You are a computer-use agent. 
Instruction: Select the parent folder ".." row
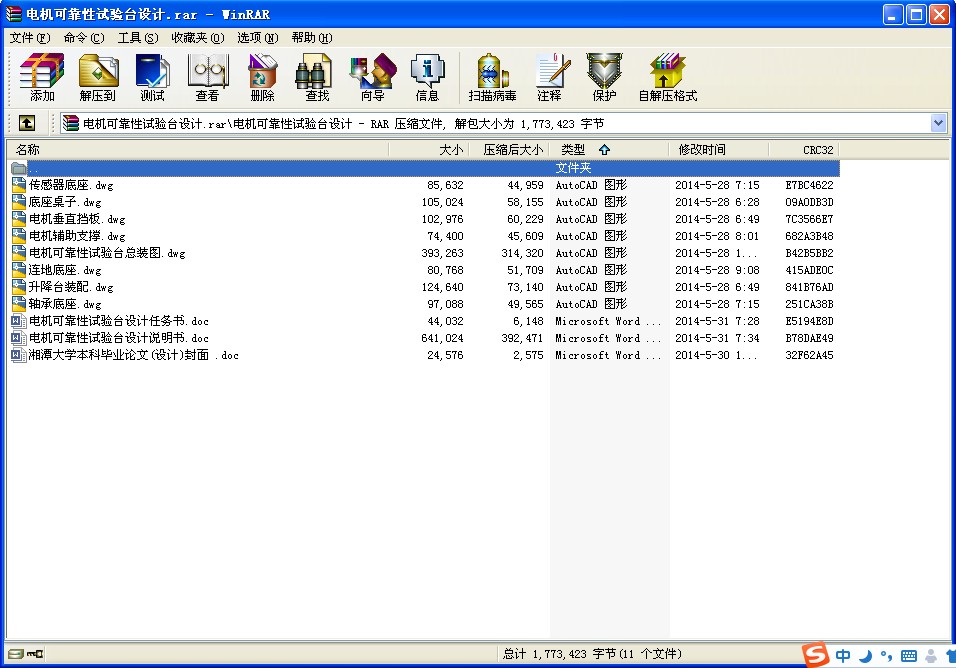[35, 168]
